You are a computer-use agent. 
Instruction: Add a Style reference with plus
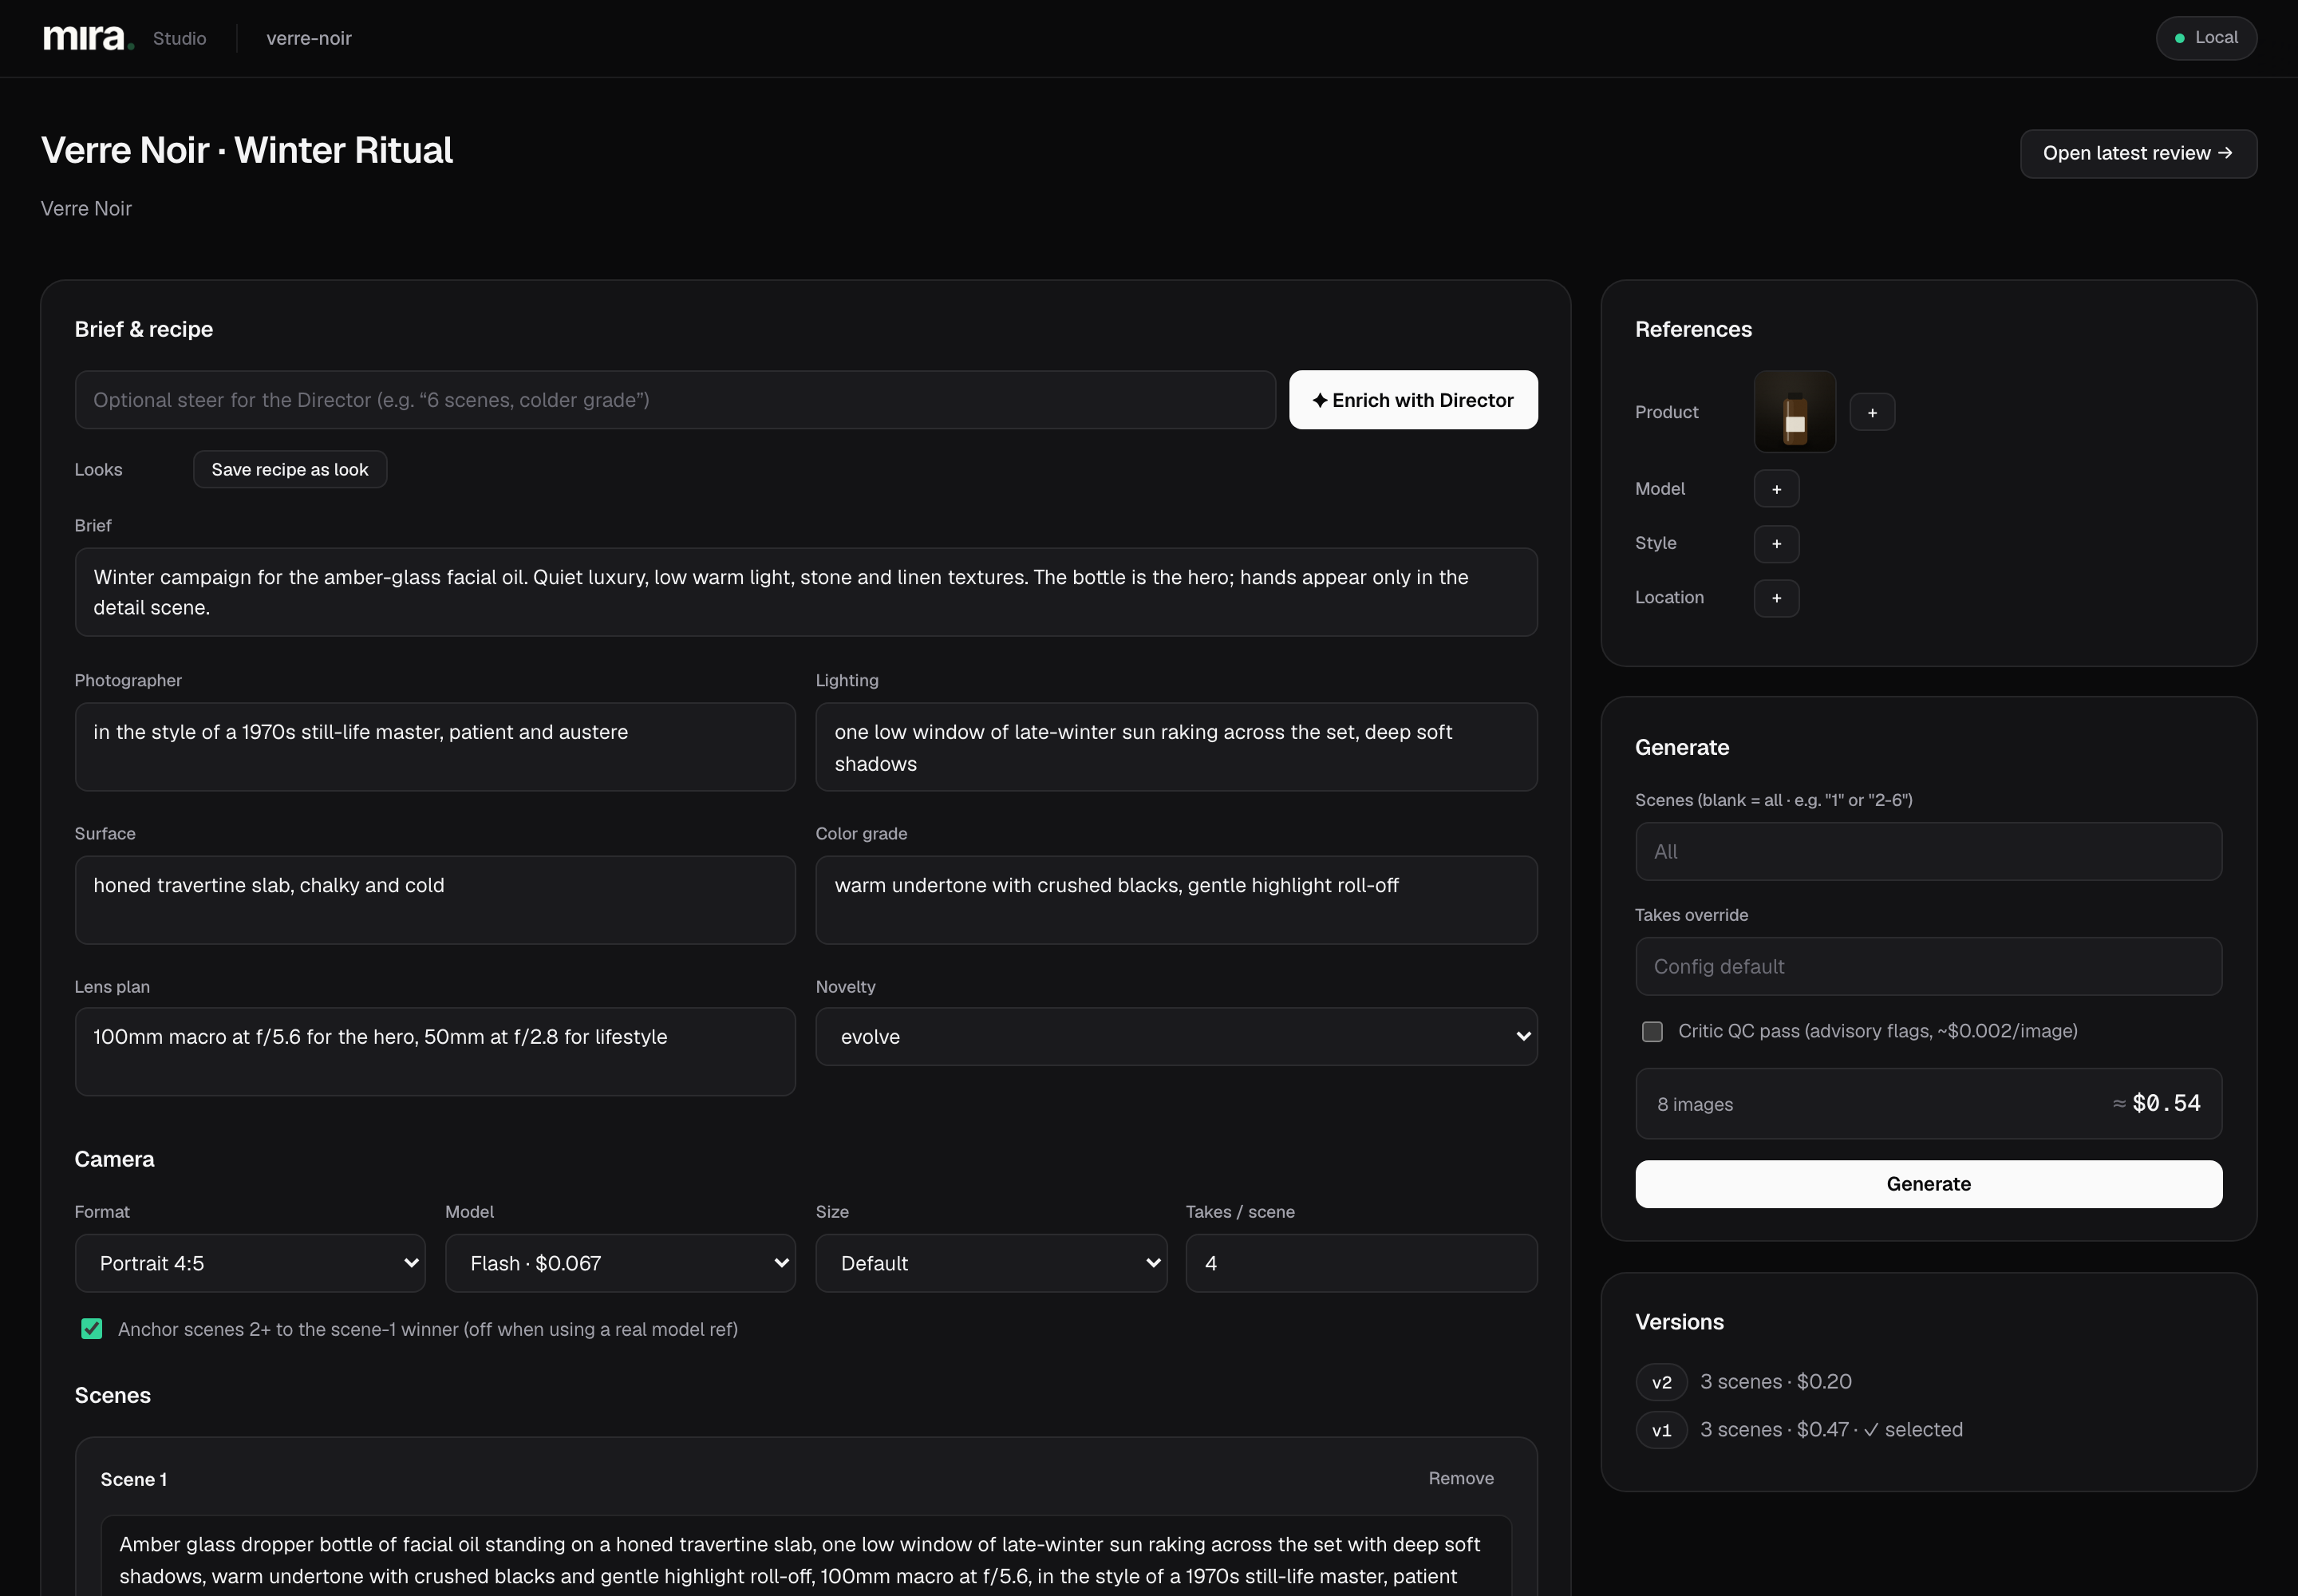(x=1776, y=544)
